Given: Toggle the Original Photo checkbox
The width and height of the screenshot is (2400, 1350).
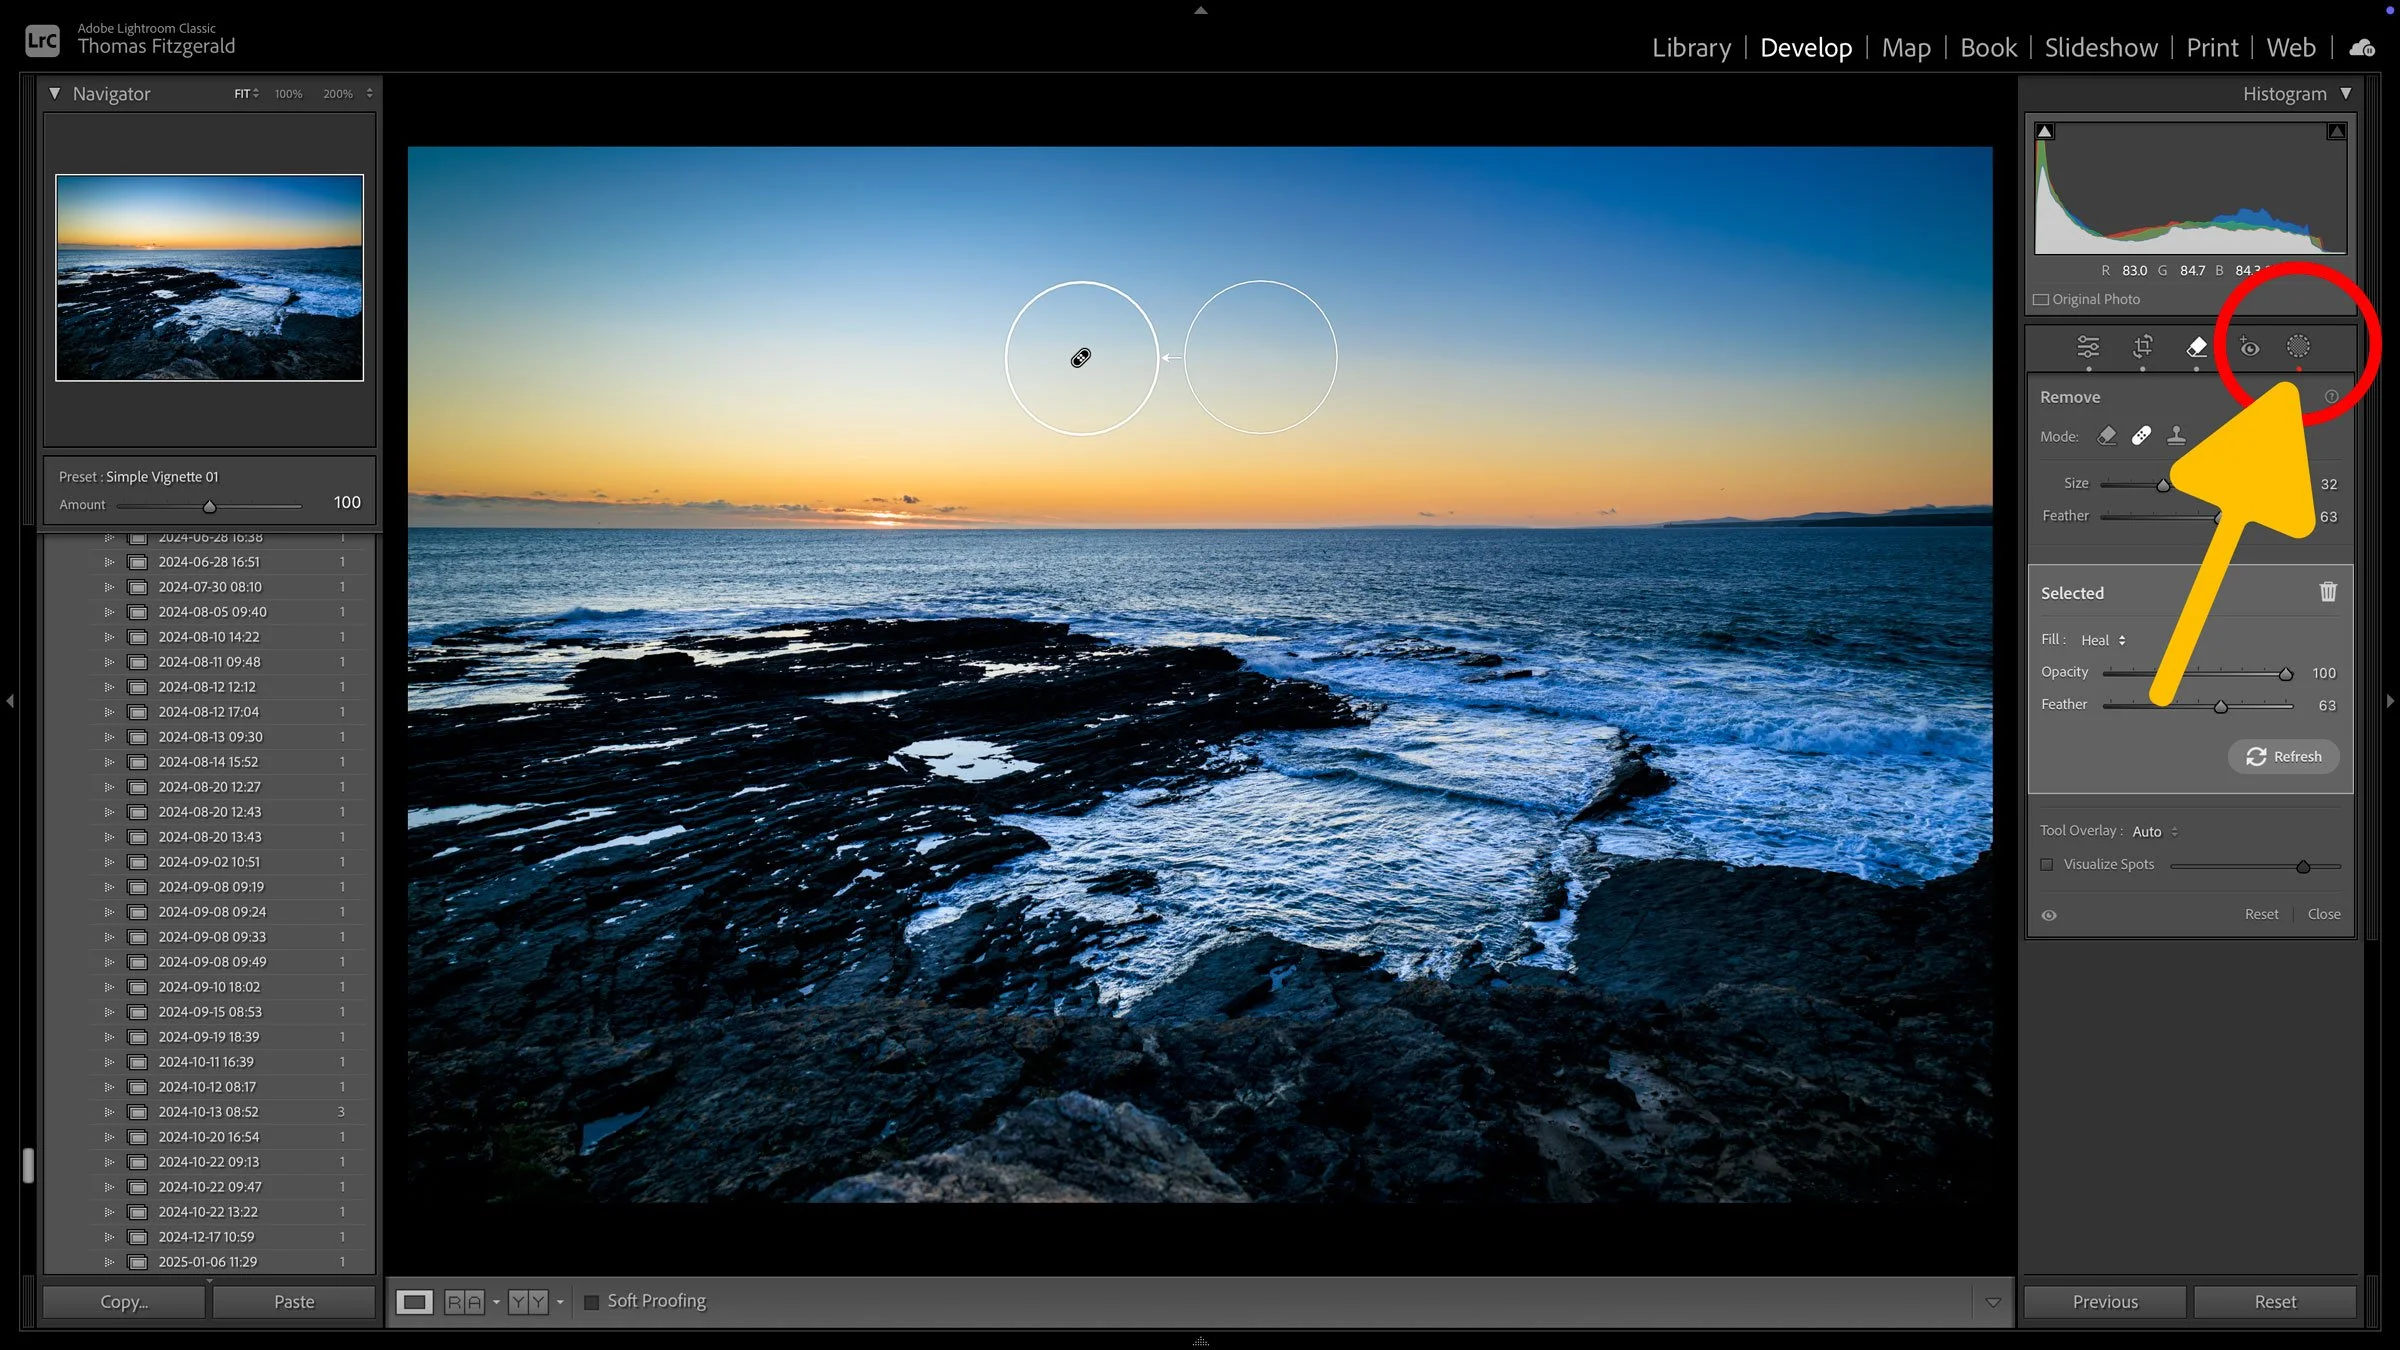Looking at the screenshot, I should pyautogui.click(x=2042, y=300).
